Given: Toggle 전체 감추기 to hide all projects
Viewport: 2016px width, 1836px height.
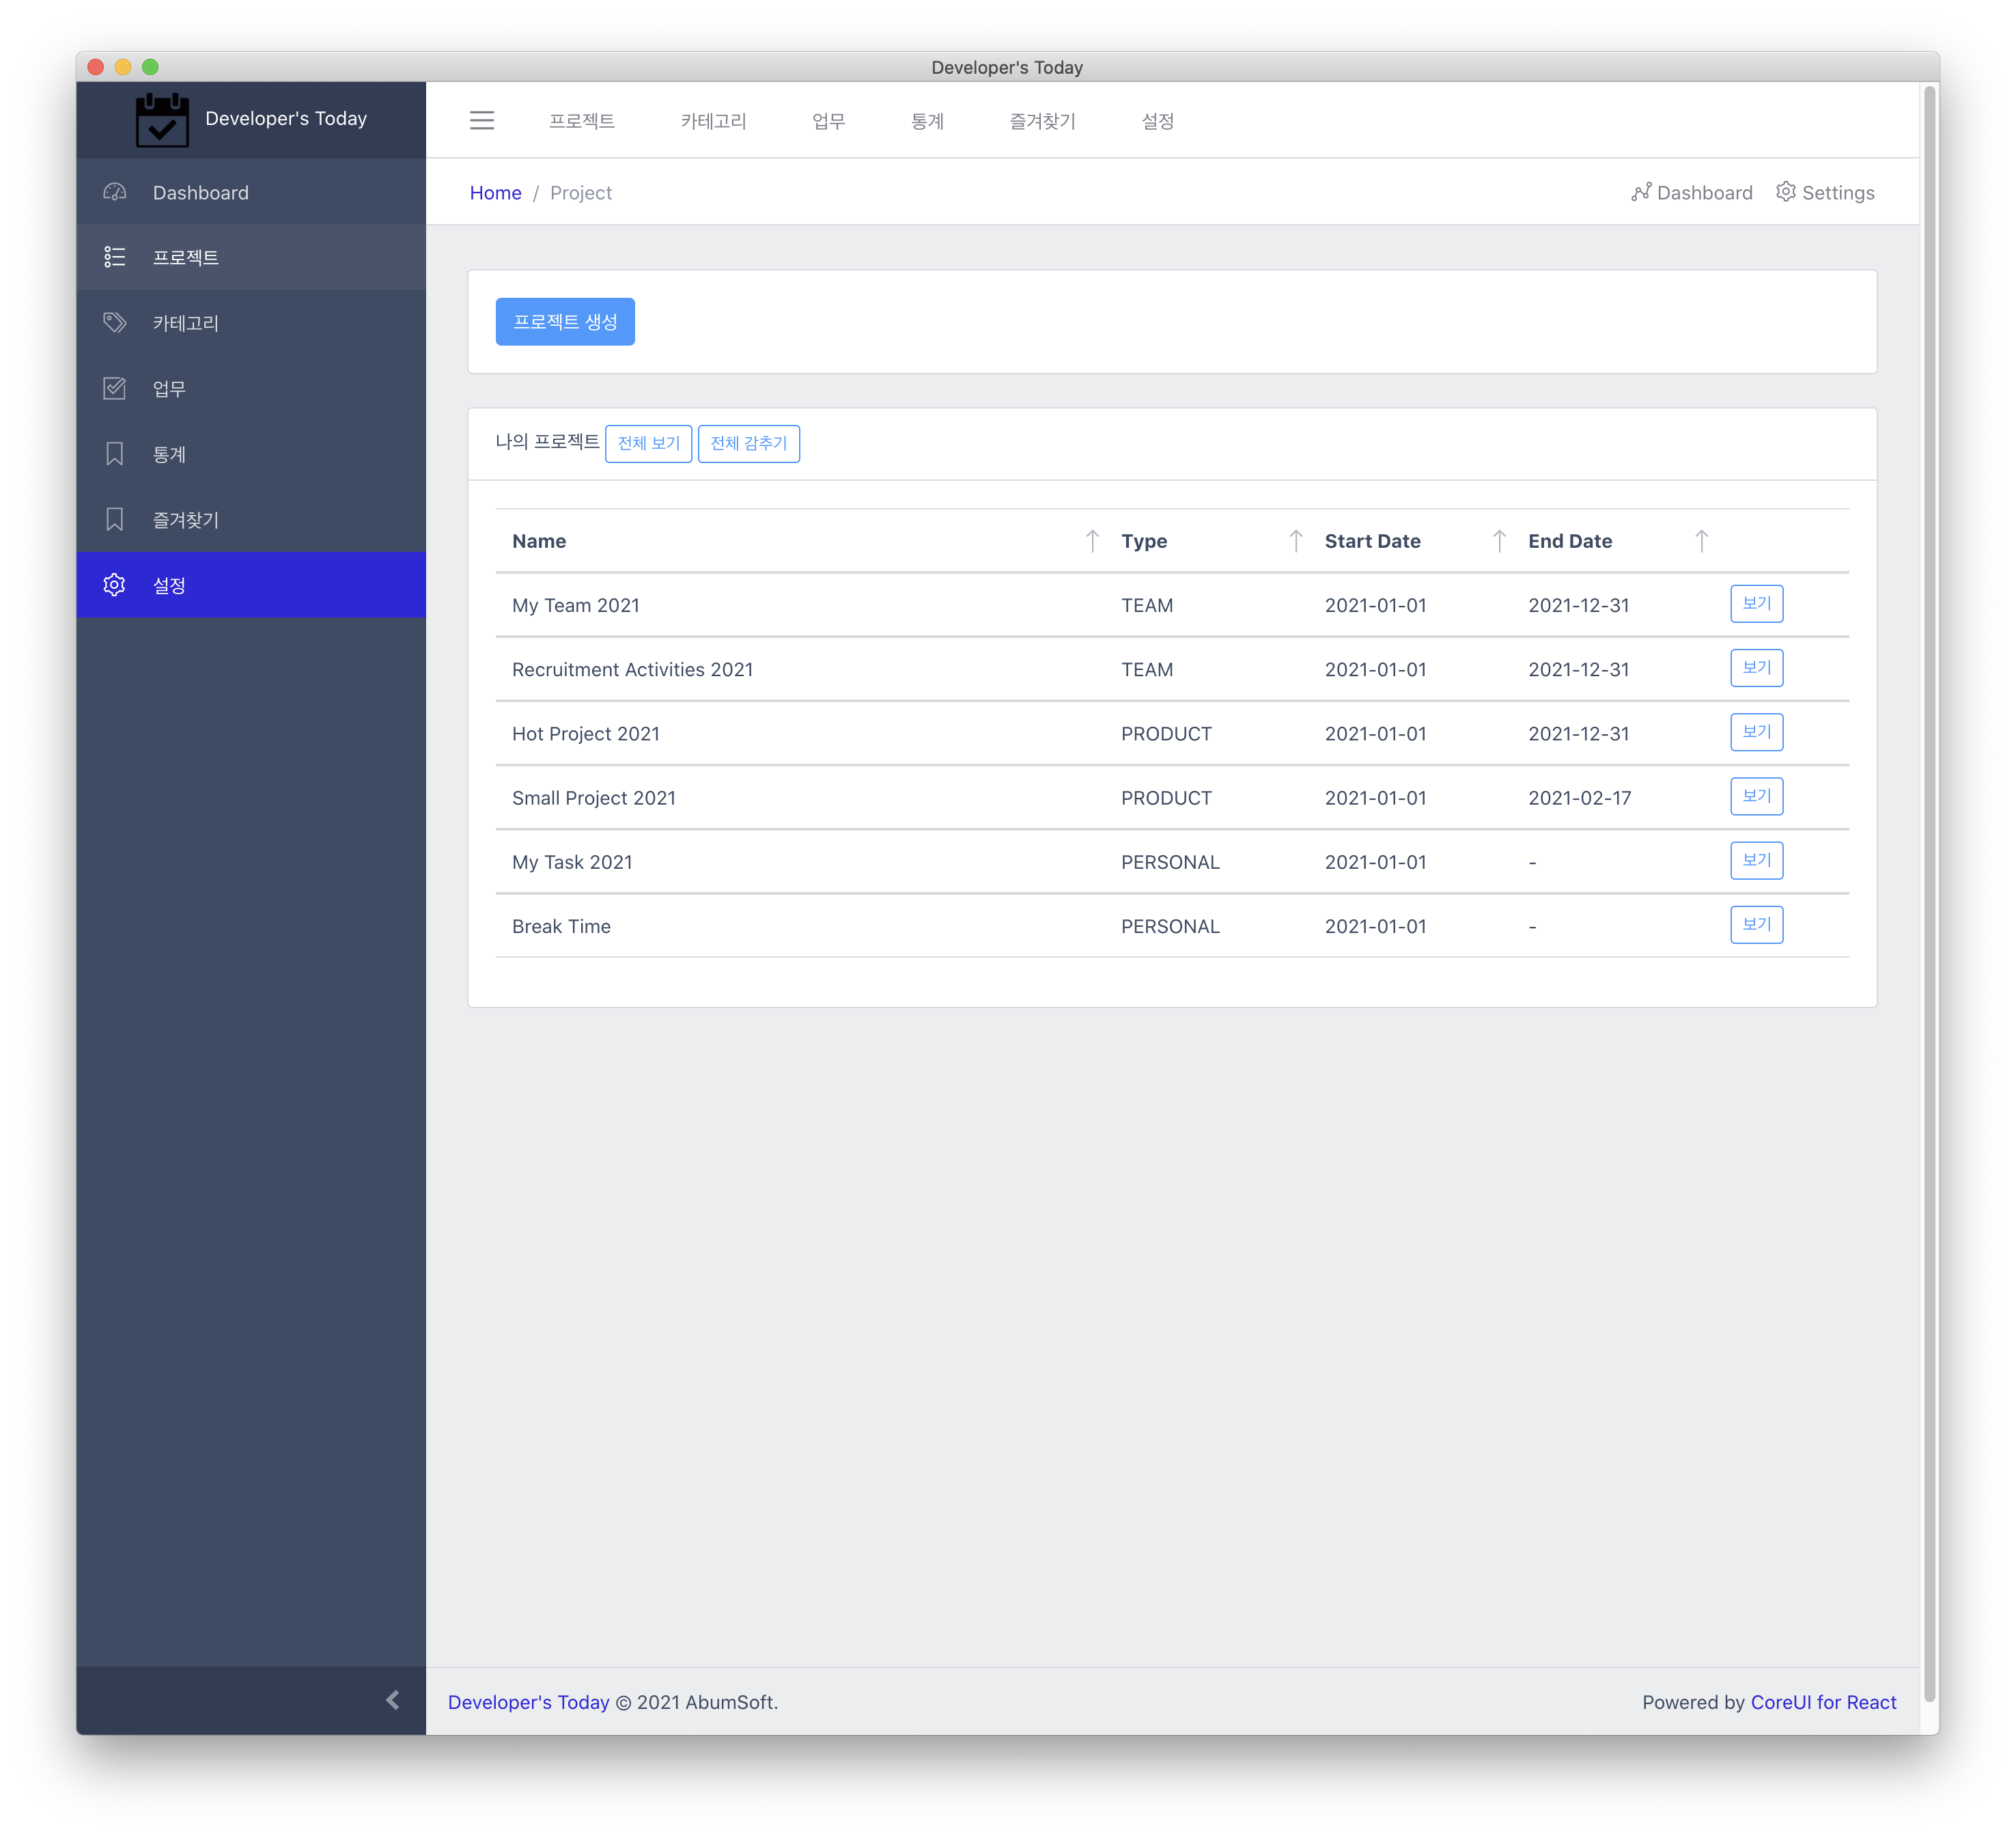Looking at the screenshot, I should click(x=748, y=443).
